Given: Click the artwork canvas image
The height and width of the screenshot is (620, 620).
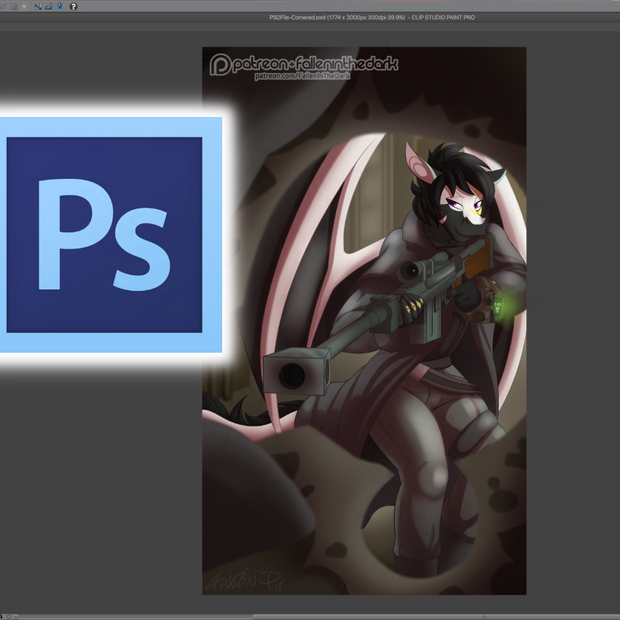Looking at the screenshot, I should 364,321.
